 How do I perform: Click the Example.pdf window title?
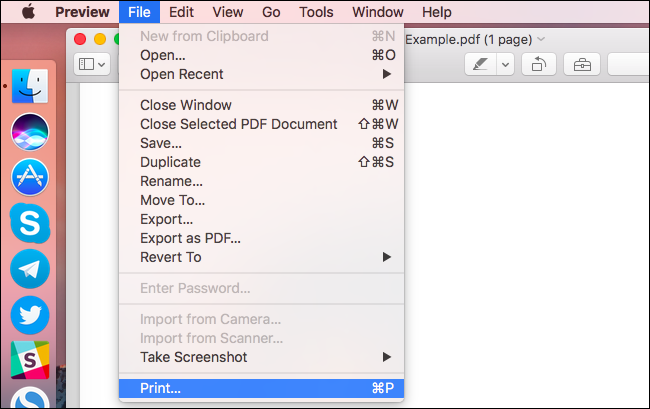(470, 37)
